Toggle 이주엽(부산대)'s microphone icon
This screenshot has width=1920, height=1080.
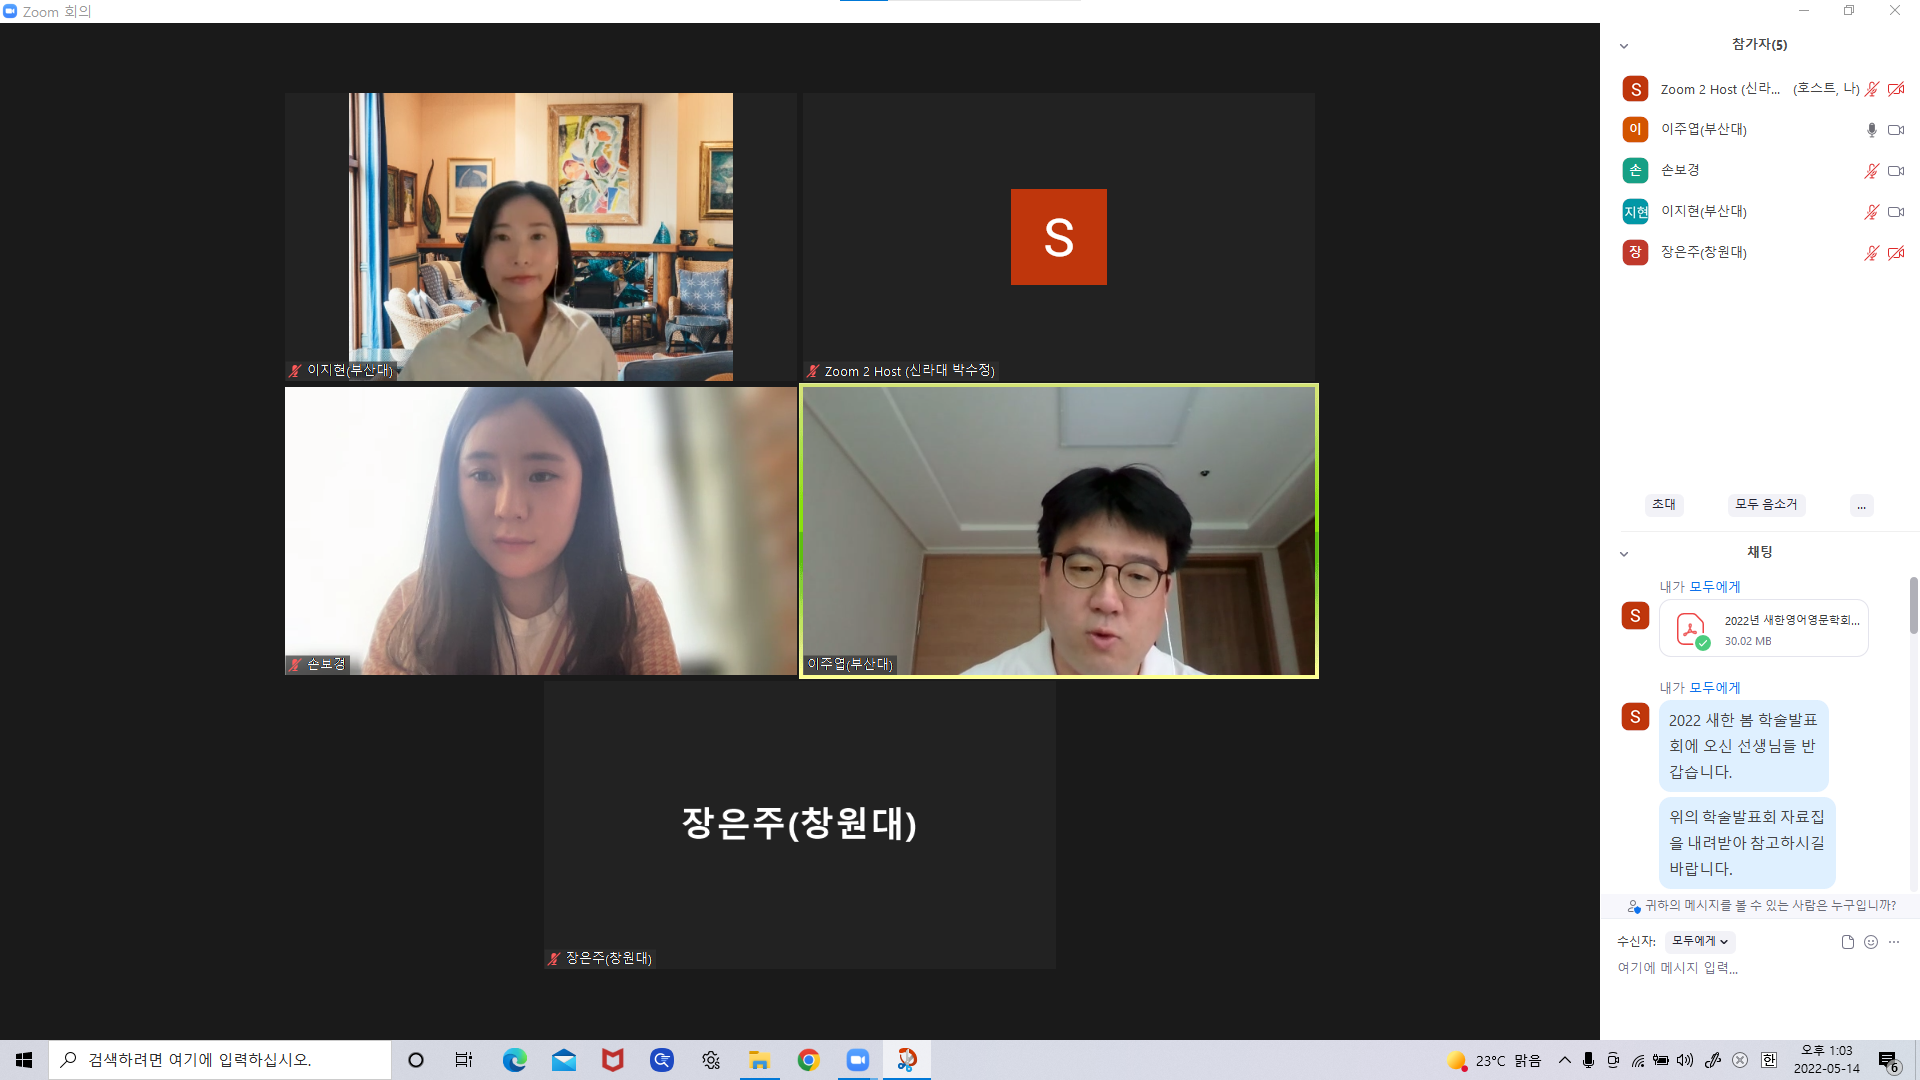[1871, 130]
